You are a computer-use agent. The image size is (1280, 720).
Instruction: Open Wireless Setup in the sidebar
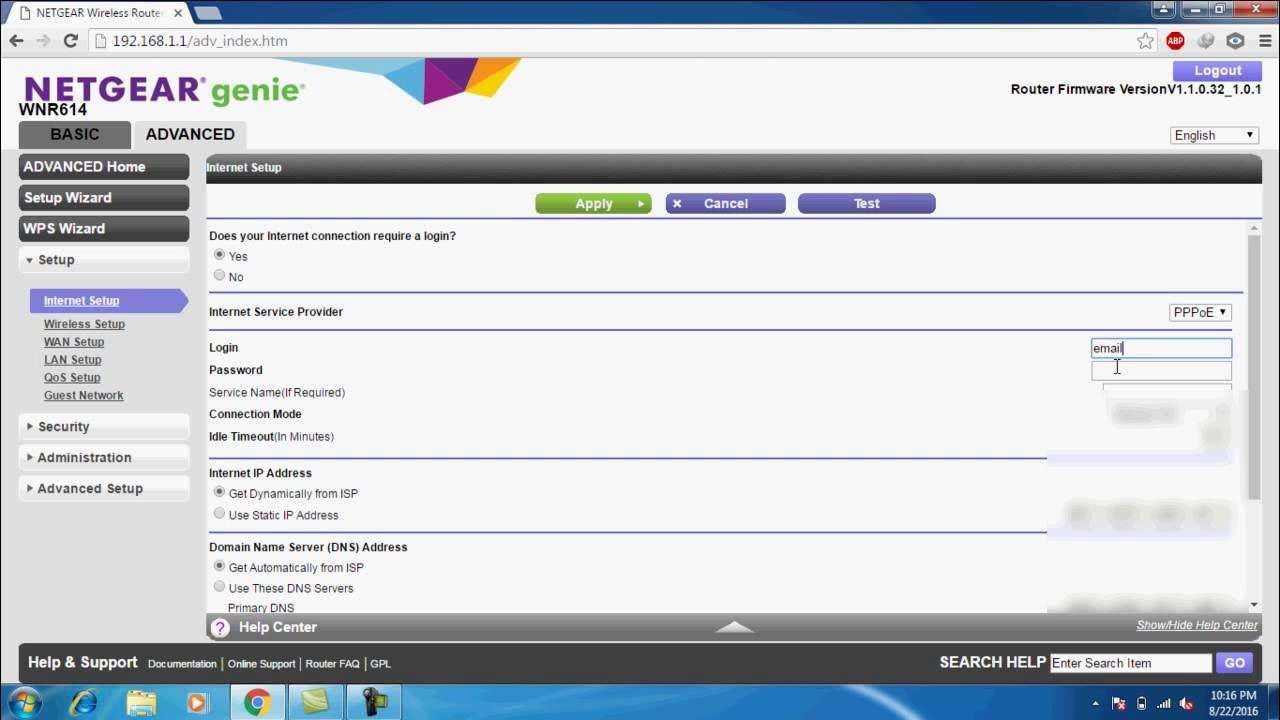(x=84, y=324)
